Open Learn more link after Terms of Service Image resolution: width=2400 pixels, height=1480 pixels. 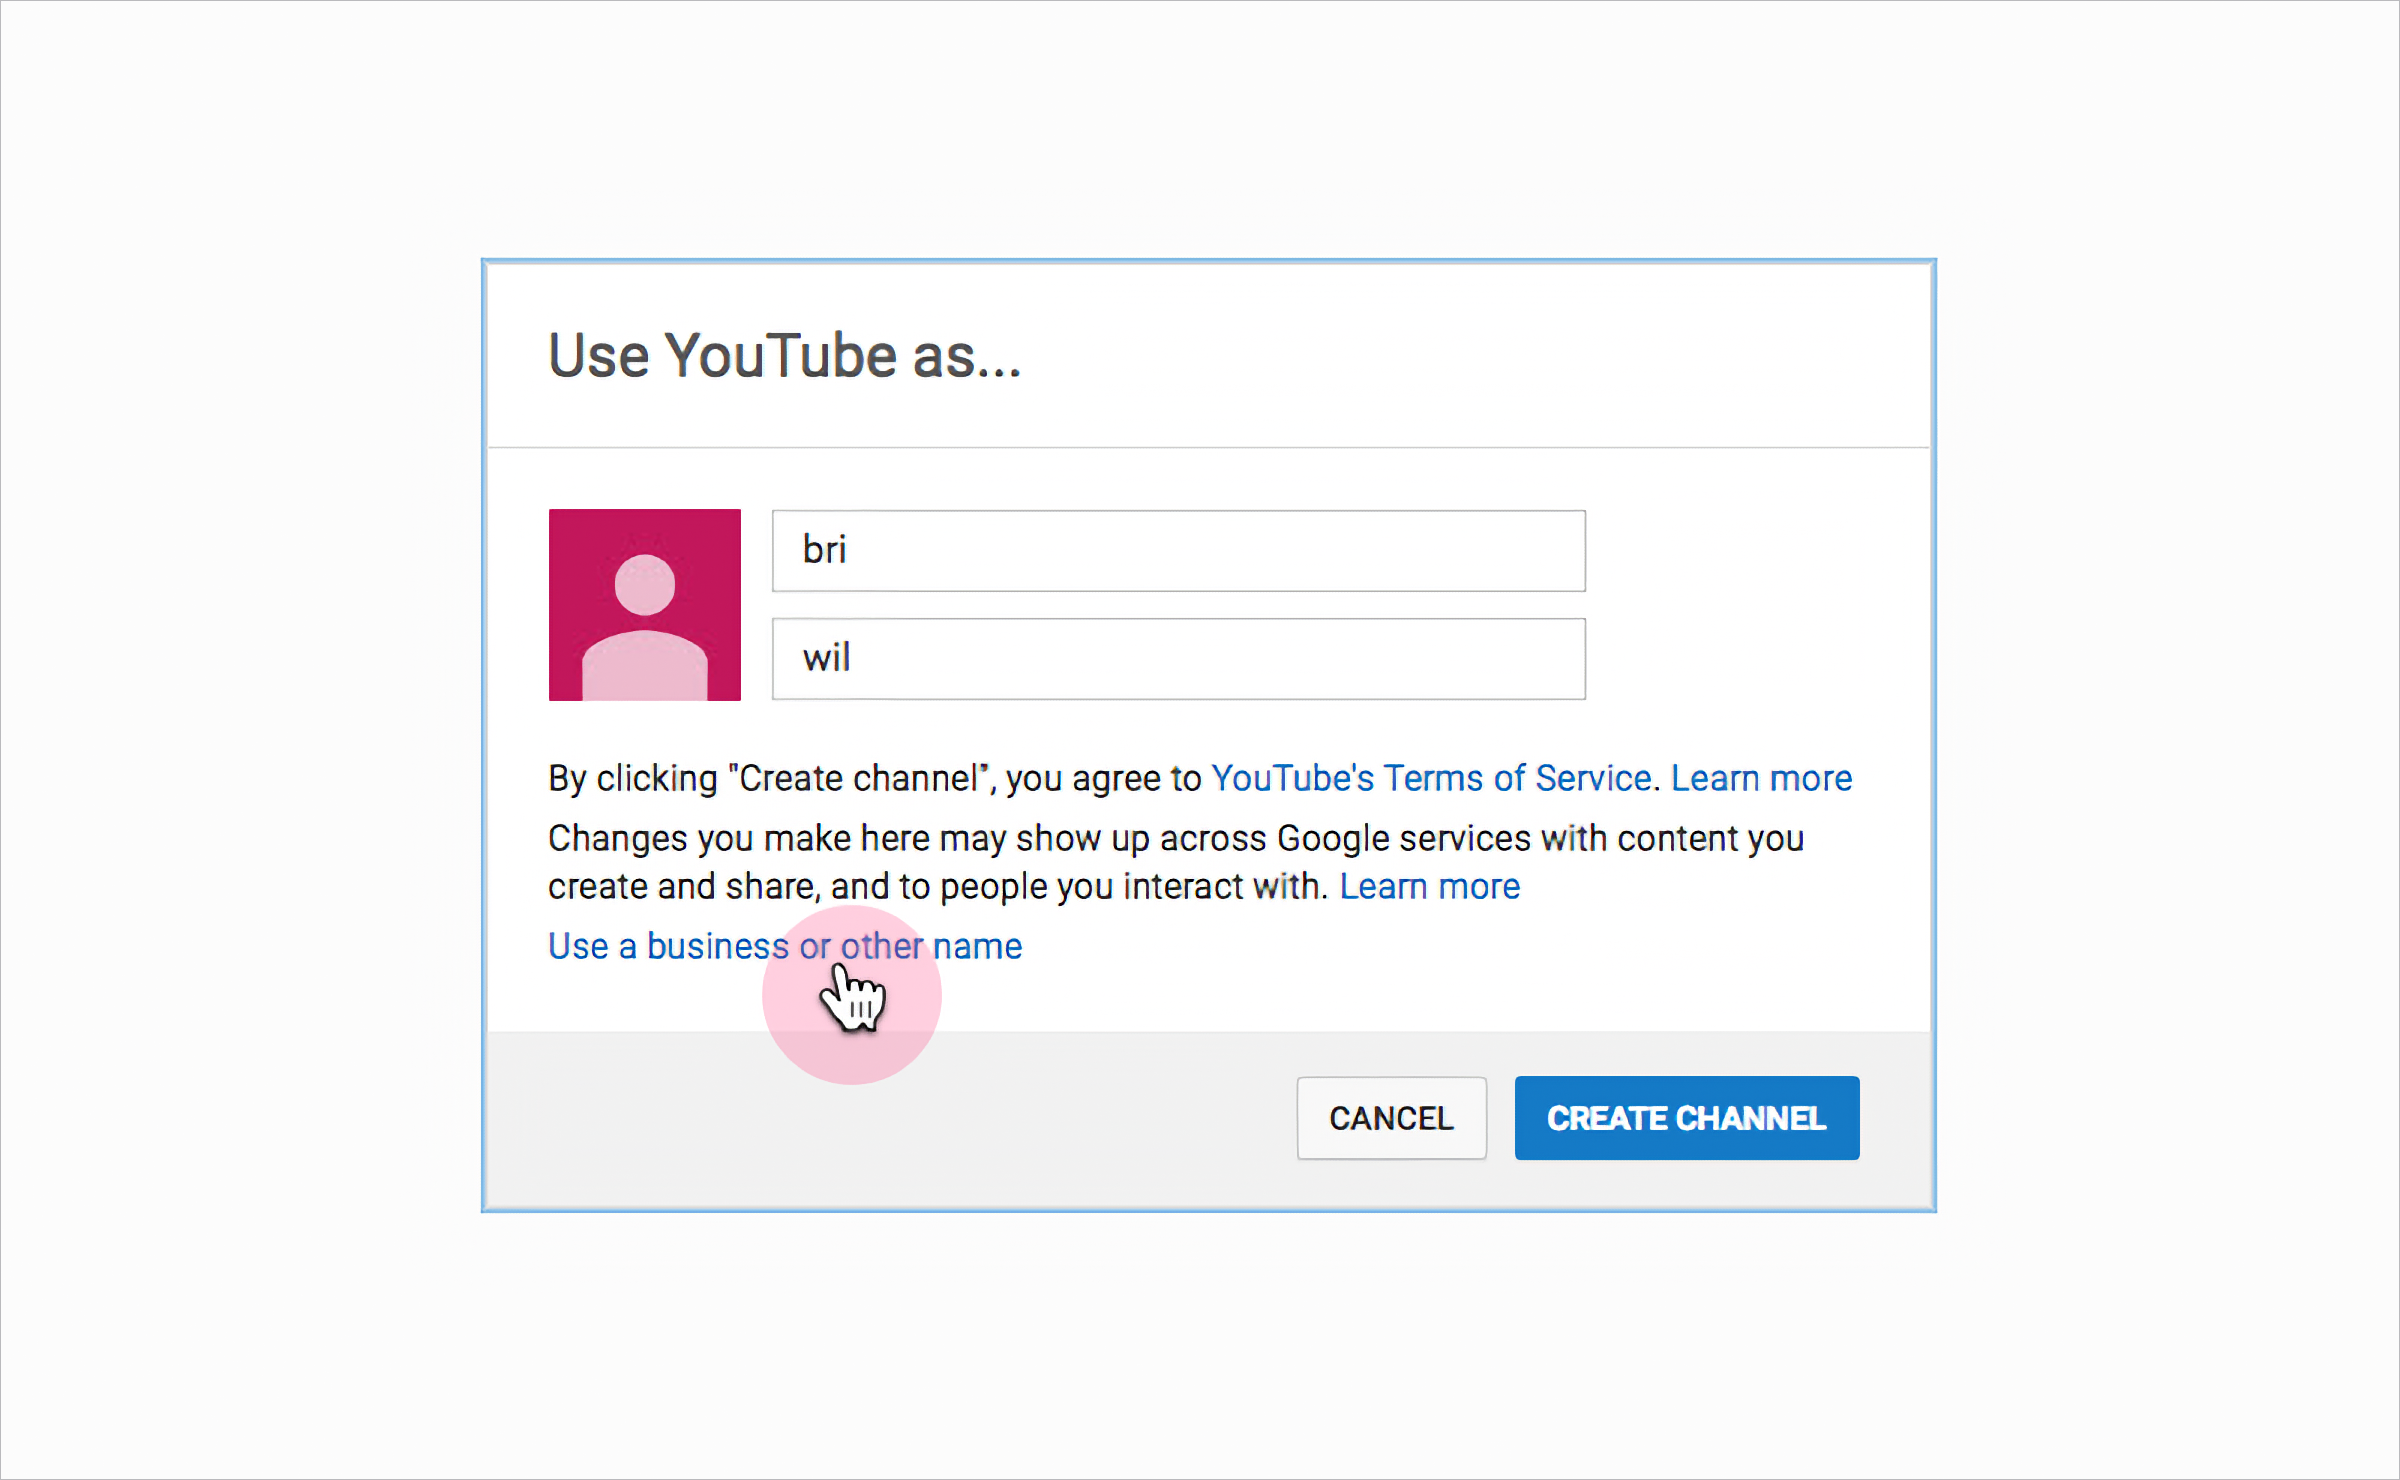click(1761, 778)
